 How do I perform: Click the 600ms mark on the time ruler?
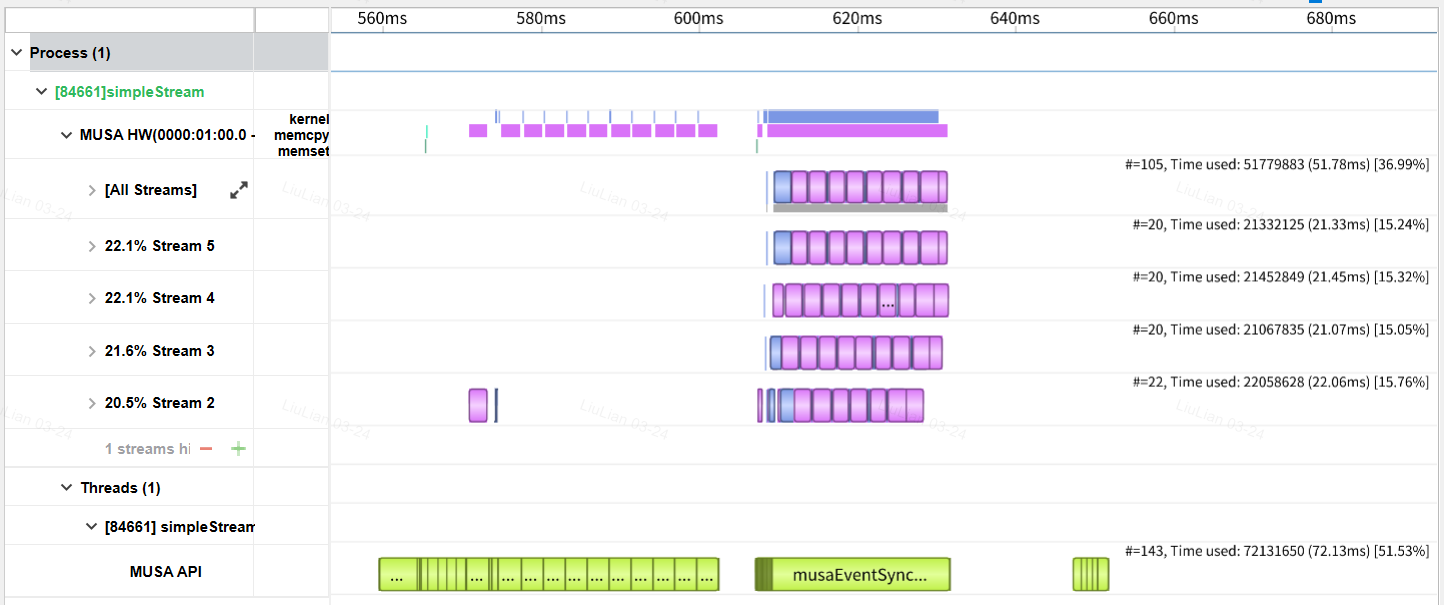(x=699, y=18)
